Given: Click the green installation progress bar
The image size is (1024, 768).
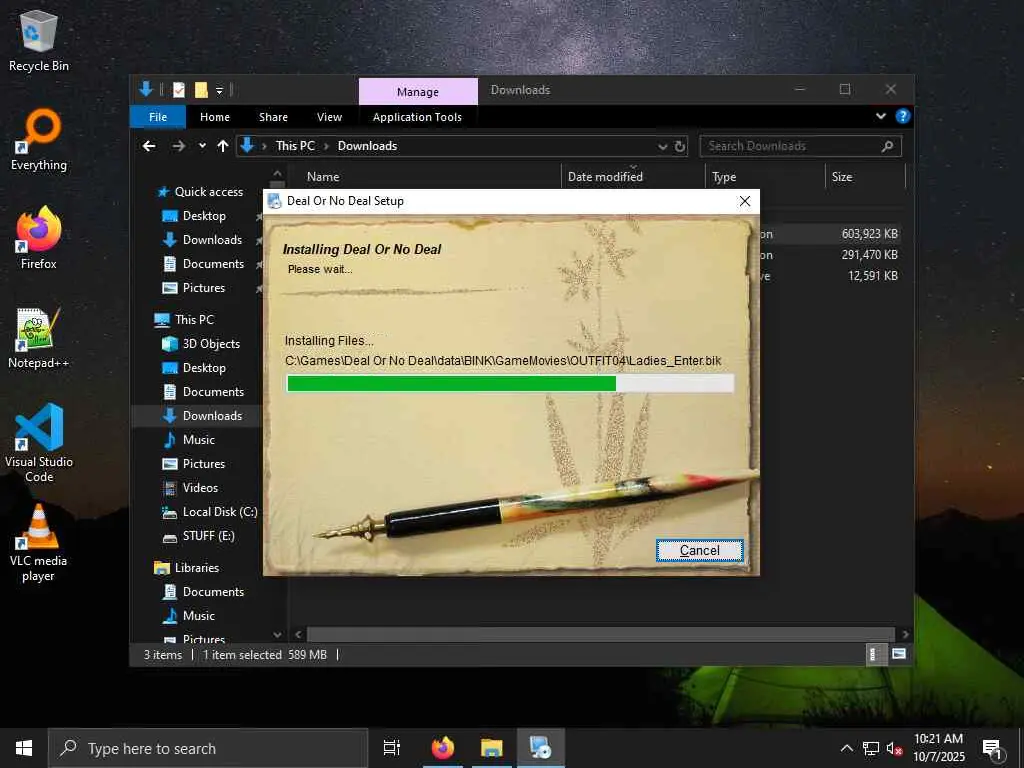Looking at the screenshot, I should pos(510,383).
